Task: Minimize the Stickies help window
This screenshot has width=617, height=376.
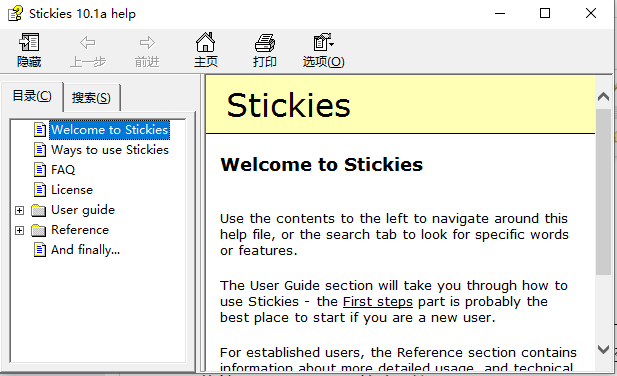Action: pyautogui.click(x=500, y=13)
